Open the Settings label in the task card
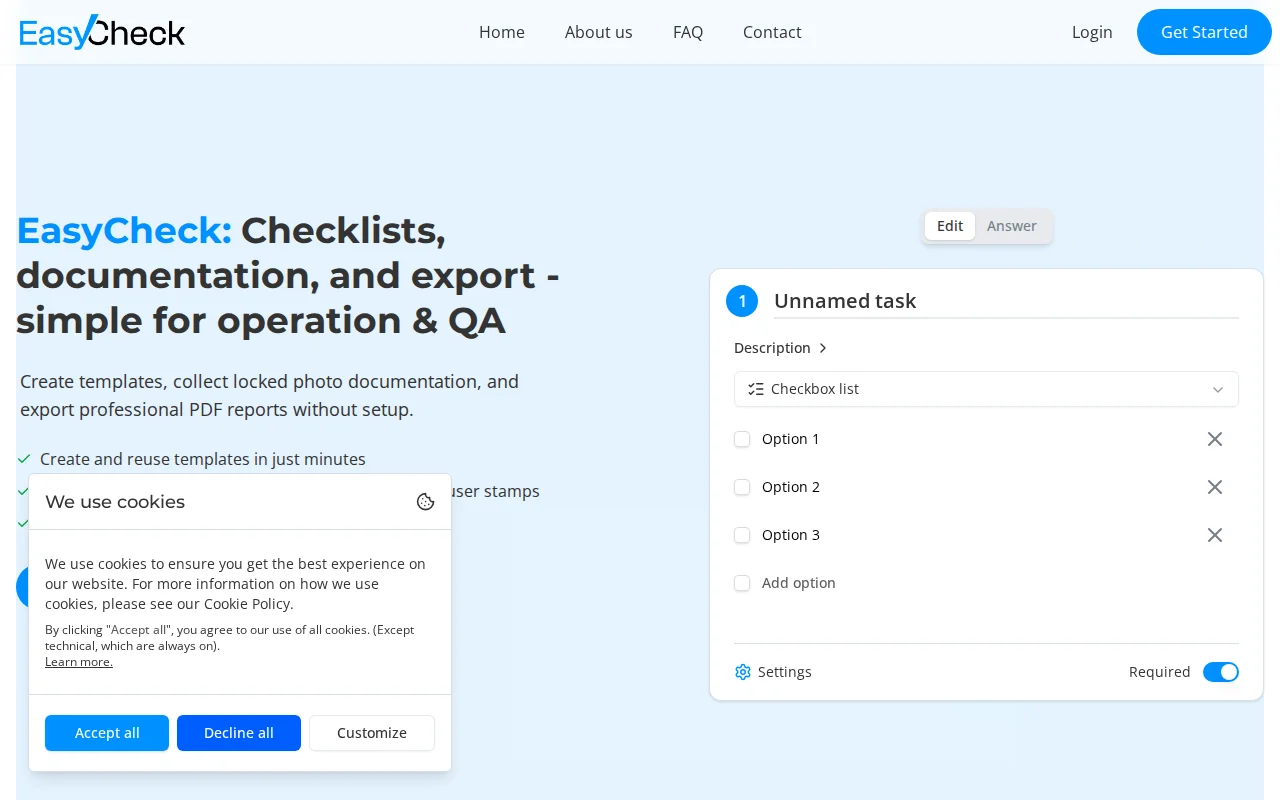This screenshot has width=1280, height=800. (x=785, y=672)
